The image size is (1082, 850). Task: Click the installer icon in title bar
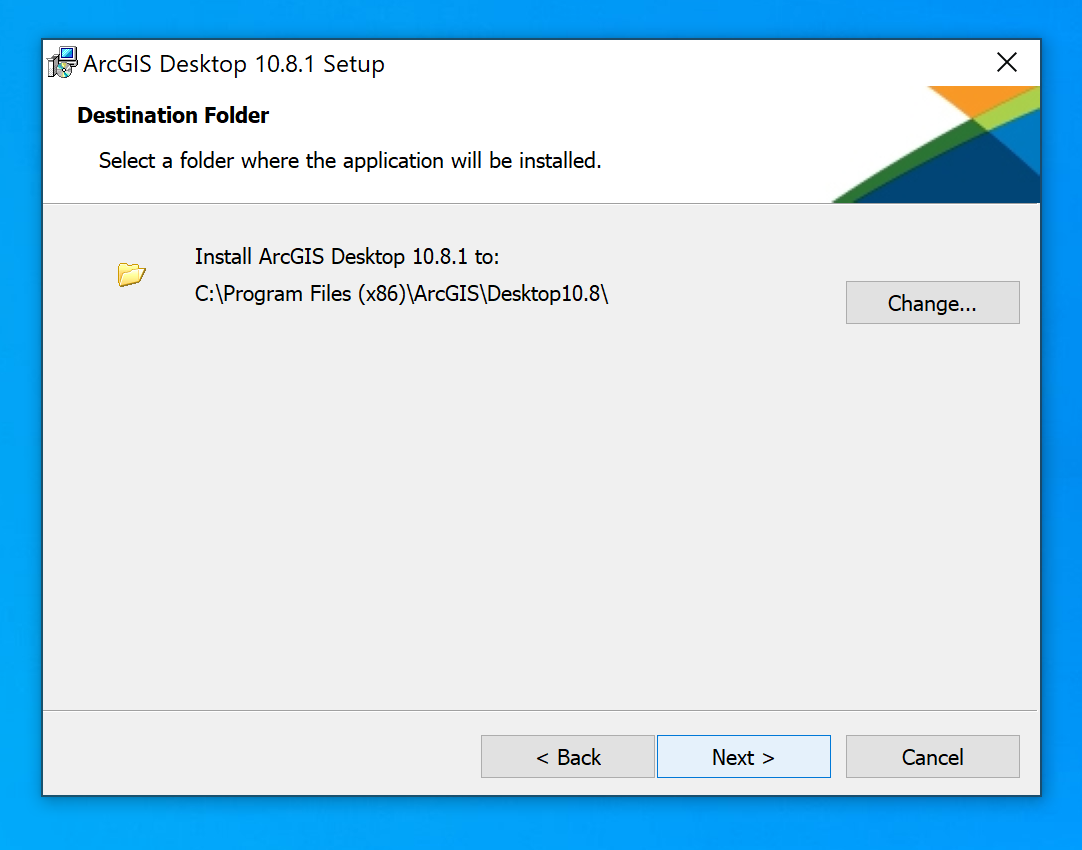[x=62, y=64]
